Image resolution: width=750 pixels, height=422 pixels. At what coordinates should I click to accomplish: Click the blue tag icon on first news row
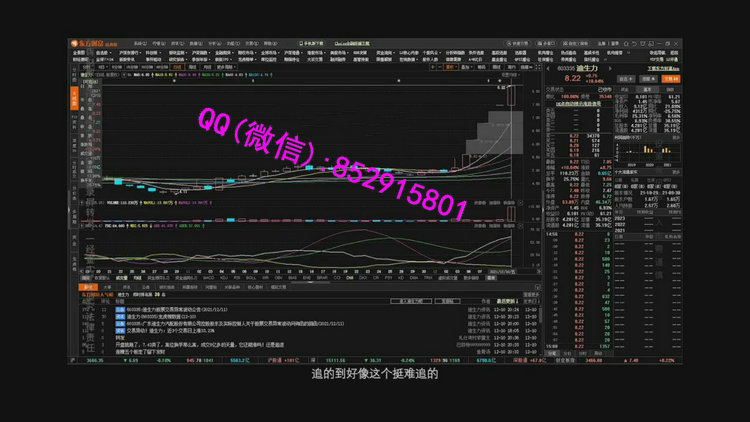tap(120, 310)
